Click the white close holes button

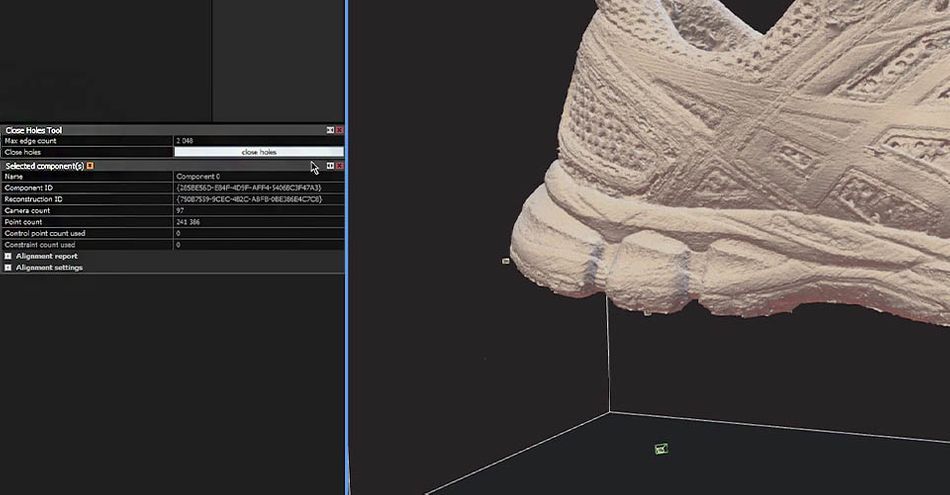pos(259,152)
